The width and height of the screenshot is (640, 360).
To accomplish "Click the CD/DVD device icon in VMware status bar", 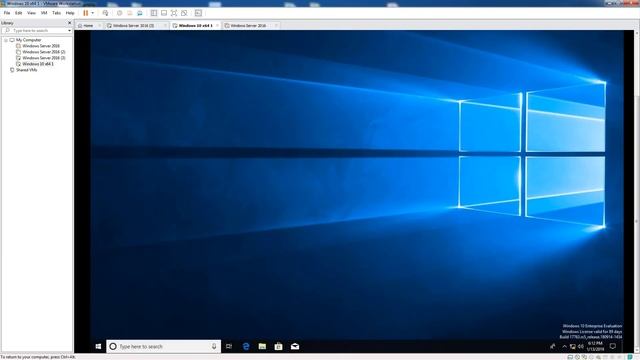I will 577,357.
